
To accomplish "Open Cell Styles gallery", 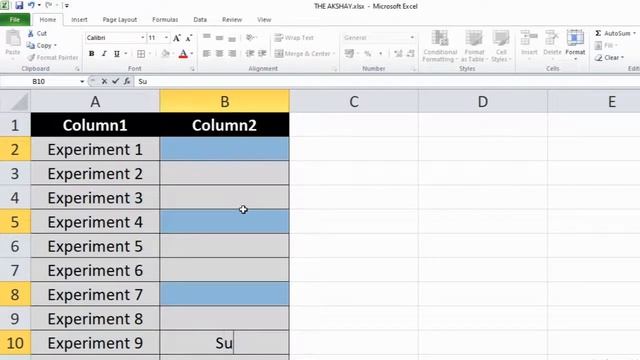I will click(501, 46).
